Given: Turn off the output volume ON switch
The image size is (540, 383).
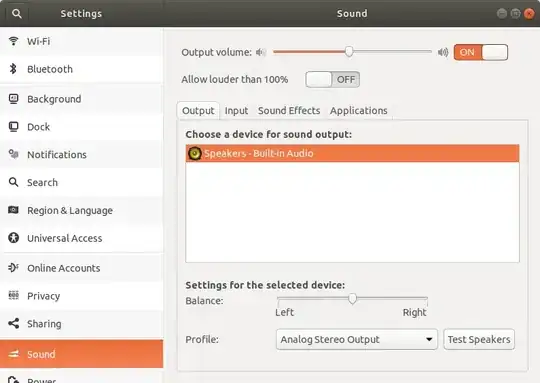Looking at the screenshot, I should coord(481,52).
